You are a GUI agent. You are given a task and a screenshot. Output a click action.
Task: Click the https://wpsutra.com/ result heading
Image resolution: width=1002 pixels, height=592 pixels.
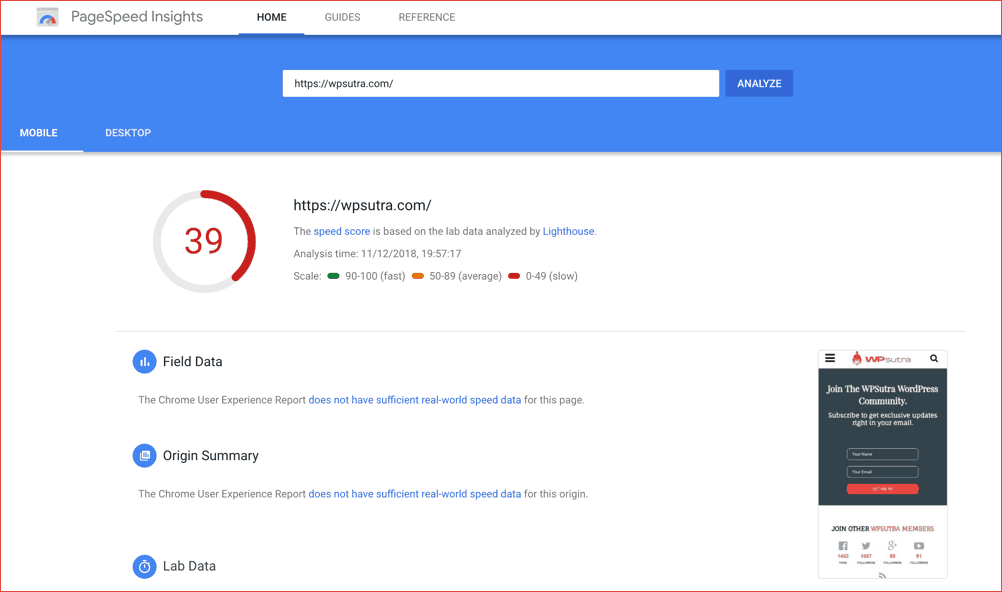pyautogui.click(x=362, y=205)
